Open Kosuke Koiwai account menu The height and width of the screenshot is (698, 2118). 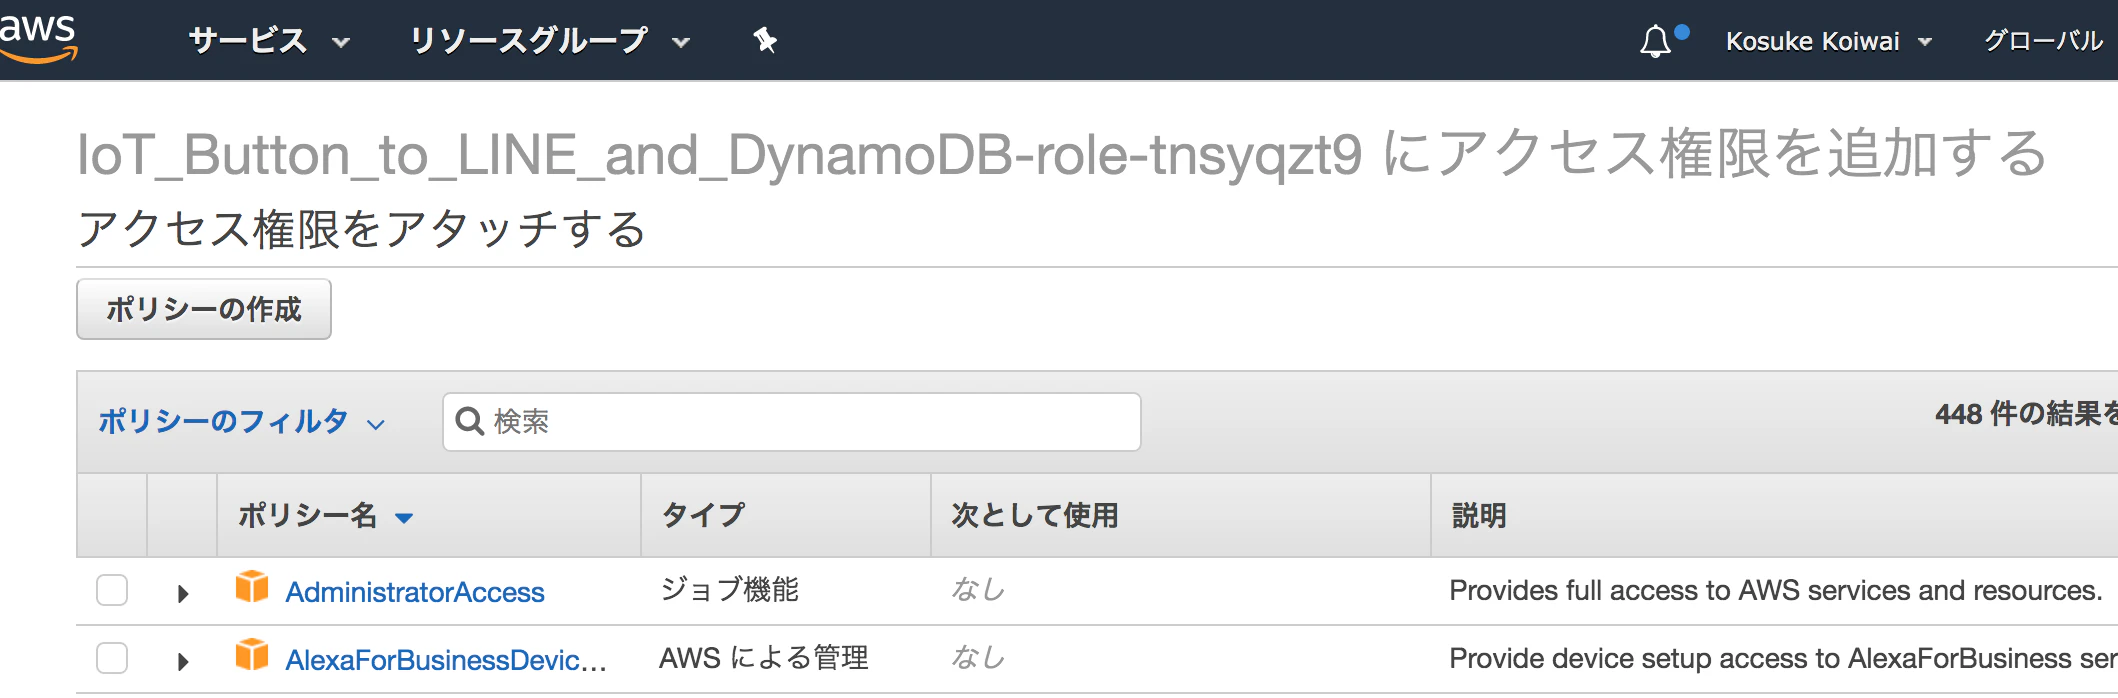coord(1829,41)
